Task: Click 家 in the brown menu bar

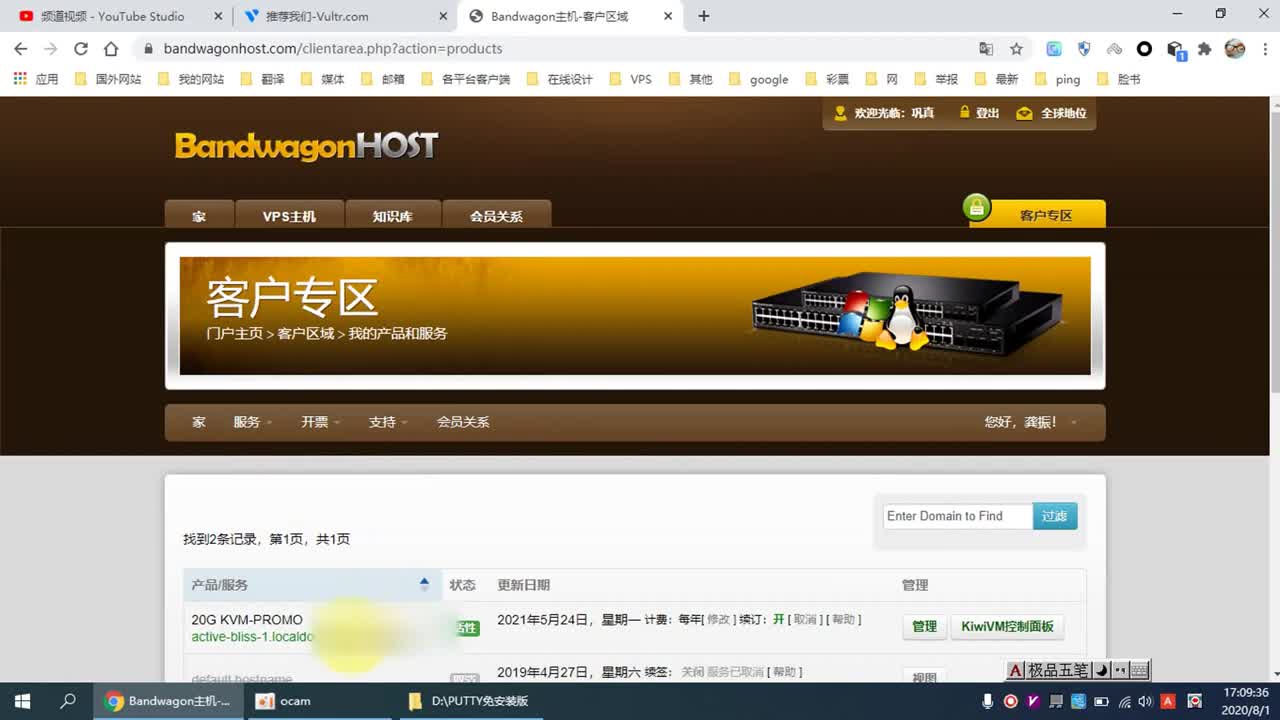Action: pyautogui.click(x=199, y=422)
